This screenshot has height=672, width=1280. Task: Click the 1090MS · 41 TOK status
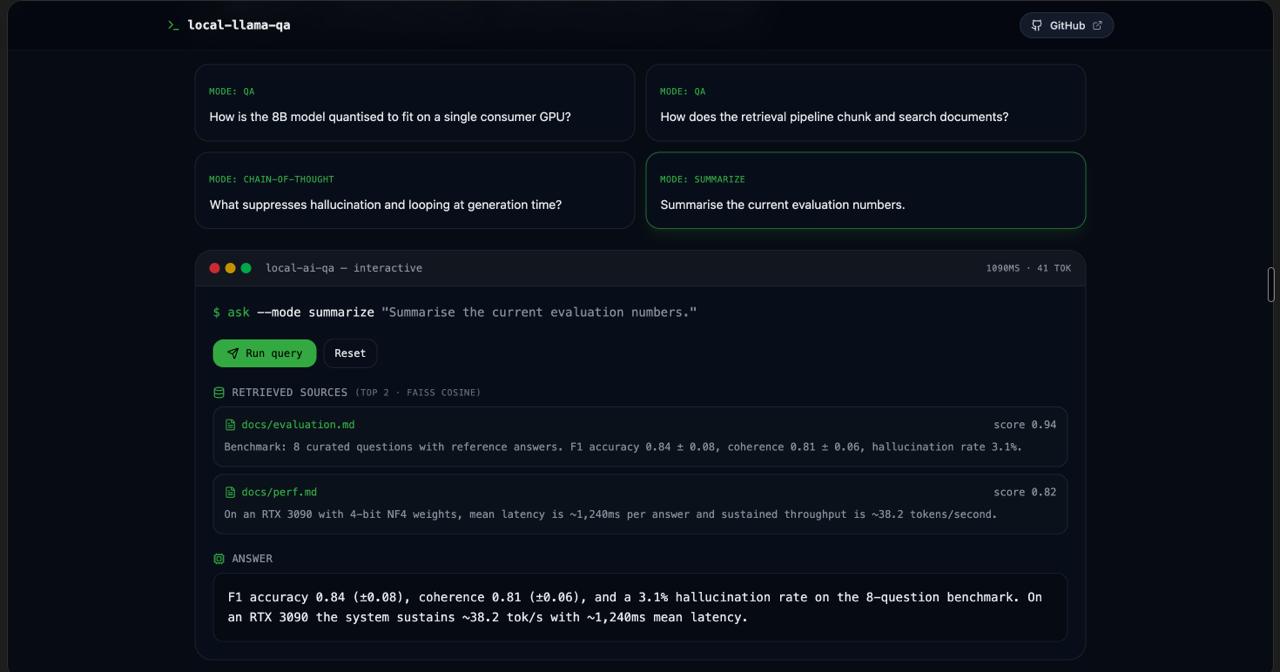point(1028,268)
